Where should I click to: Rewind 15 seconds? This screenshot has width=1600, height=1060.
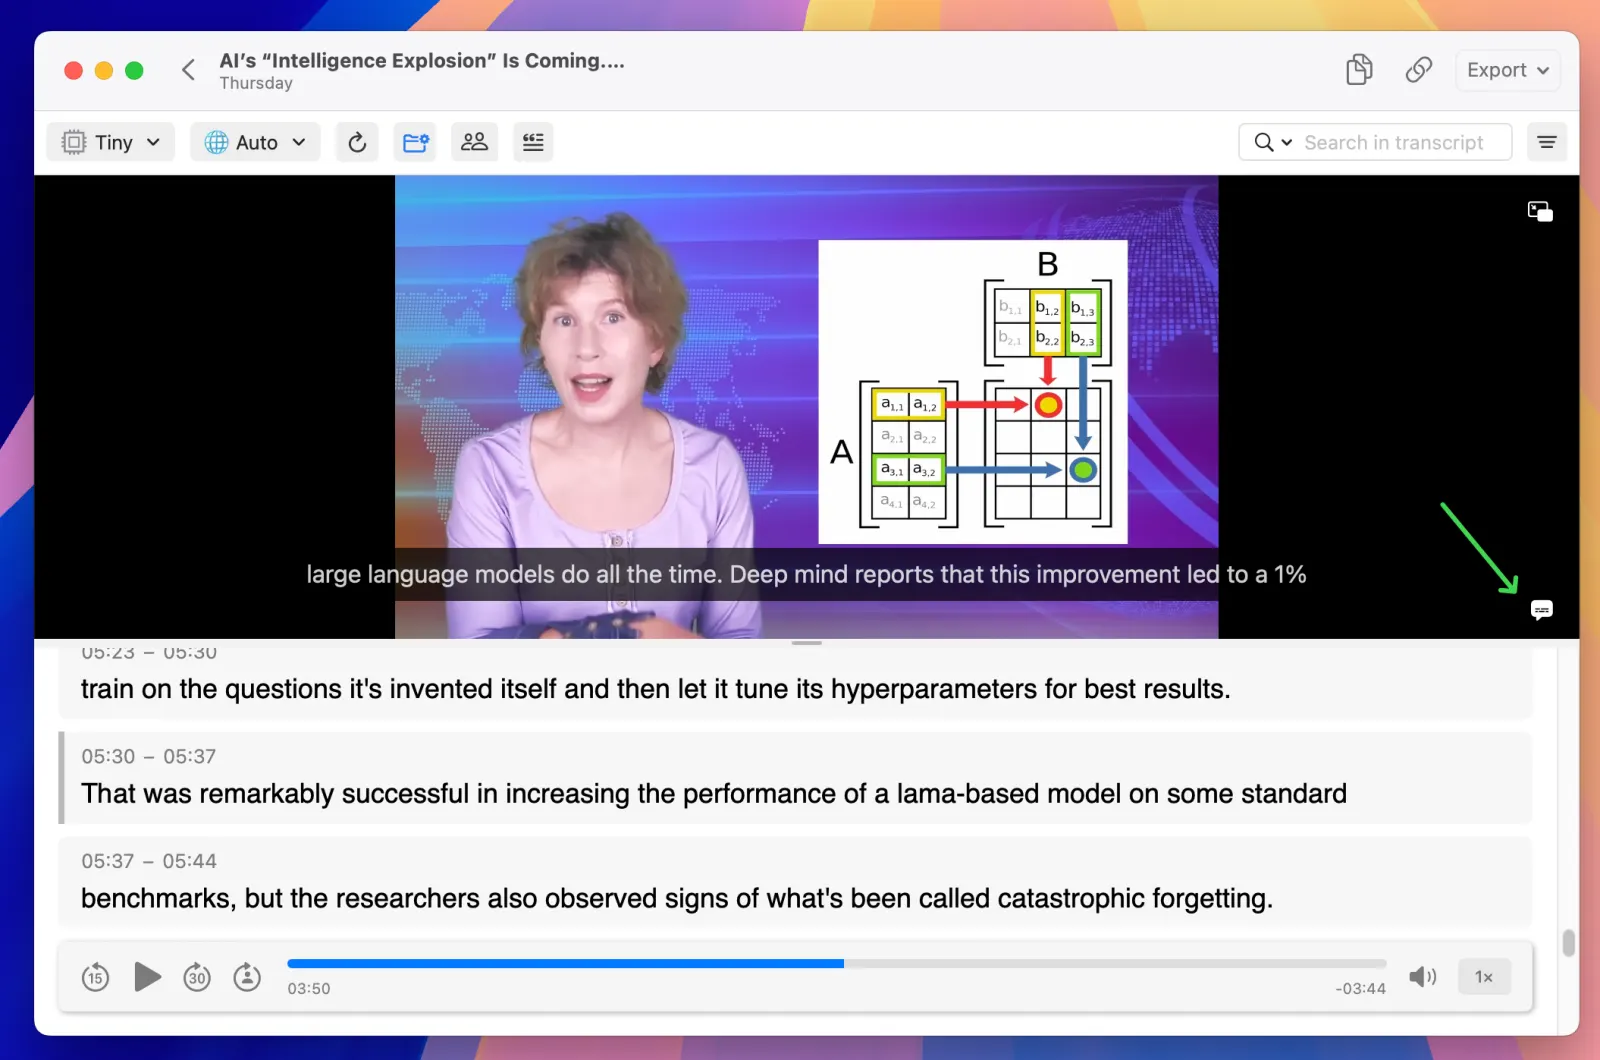[95, 976]
